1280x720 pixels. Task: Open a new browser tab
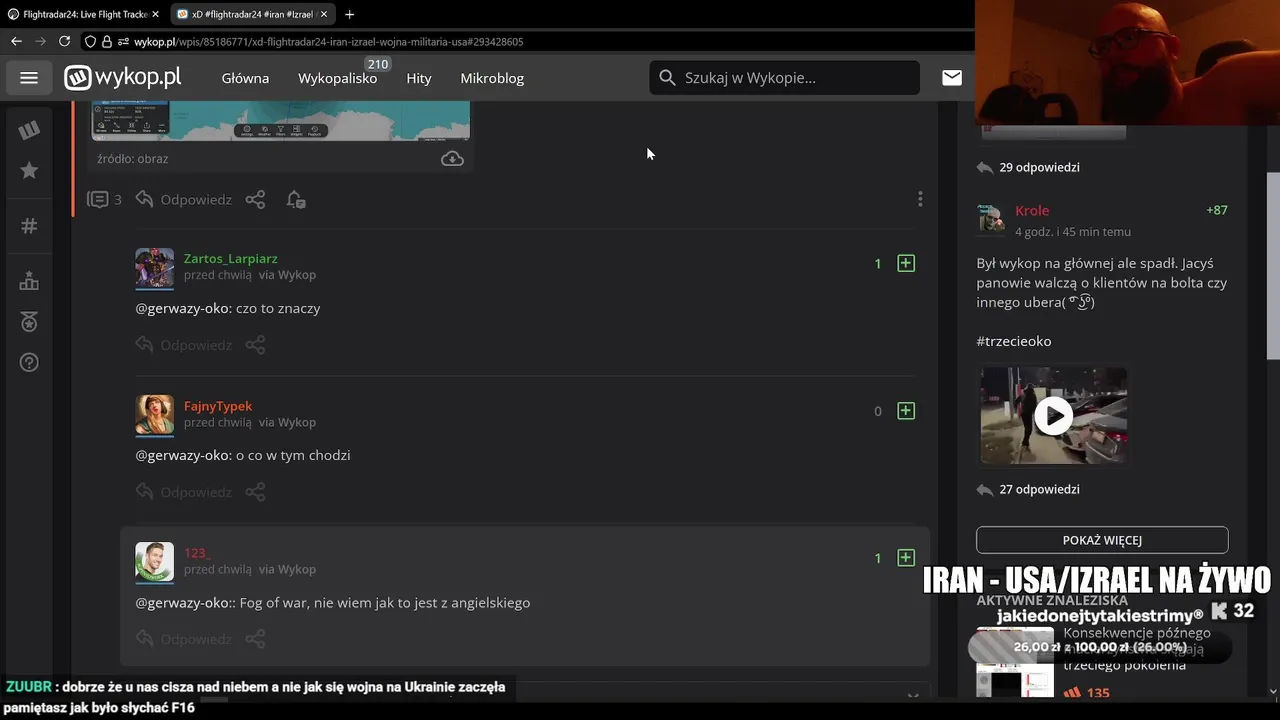pos(349,14)
